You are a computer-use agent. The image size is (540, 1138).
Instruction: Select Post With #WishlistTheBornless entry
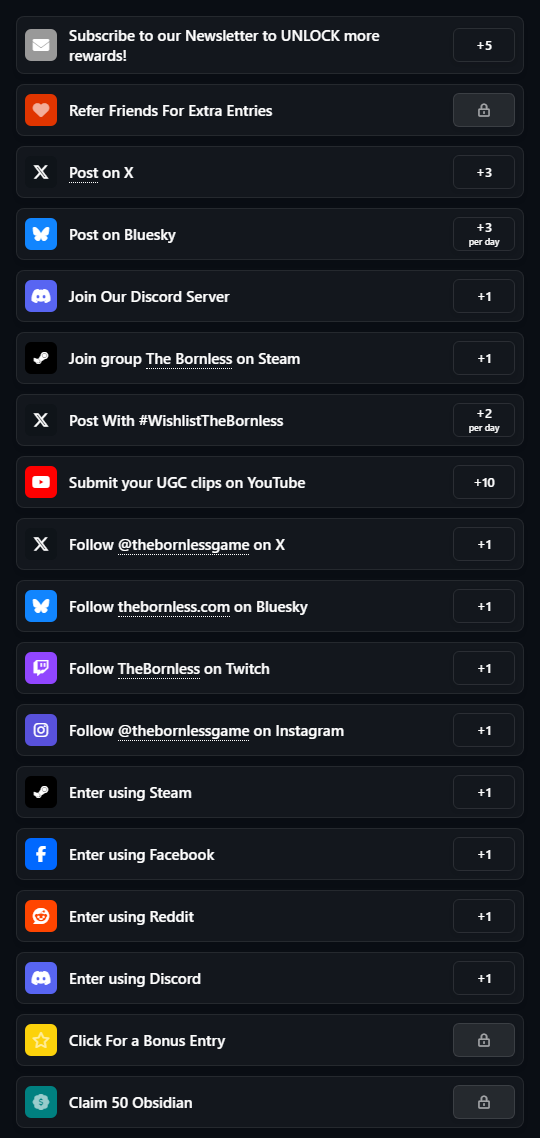coord(270,420)
